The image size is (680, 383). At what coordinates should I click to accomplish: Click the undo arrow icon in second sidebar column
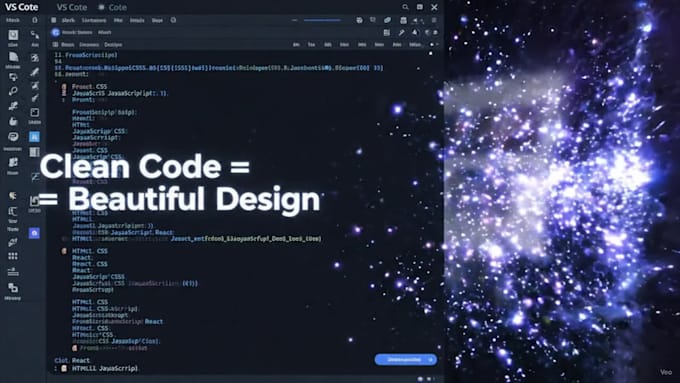(34, 201)
